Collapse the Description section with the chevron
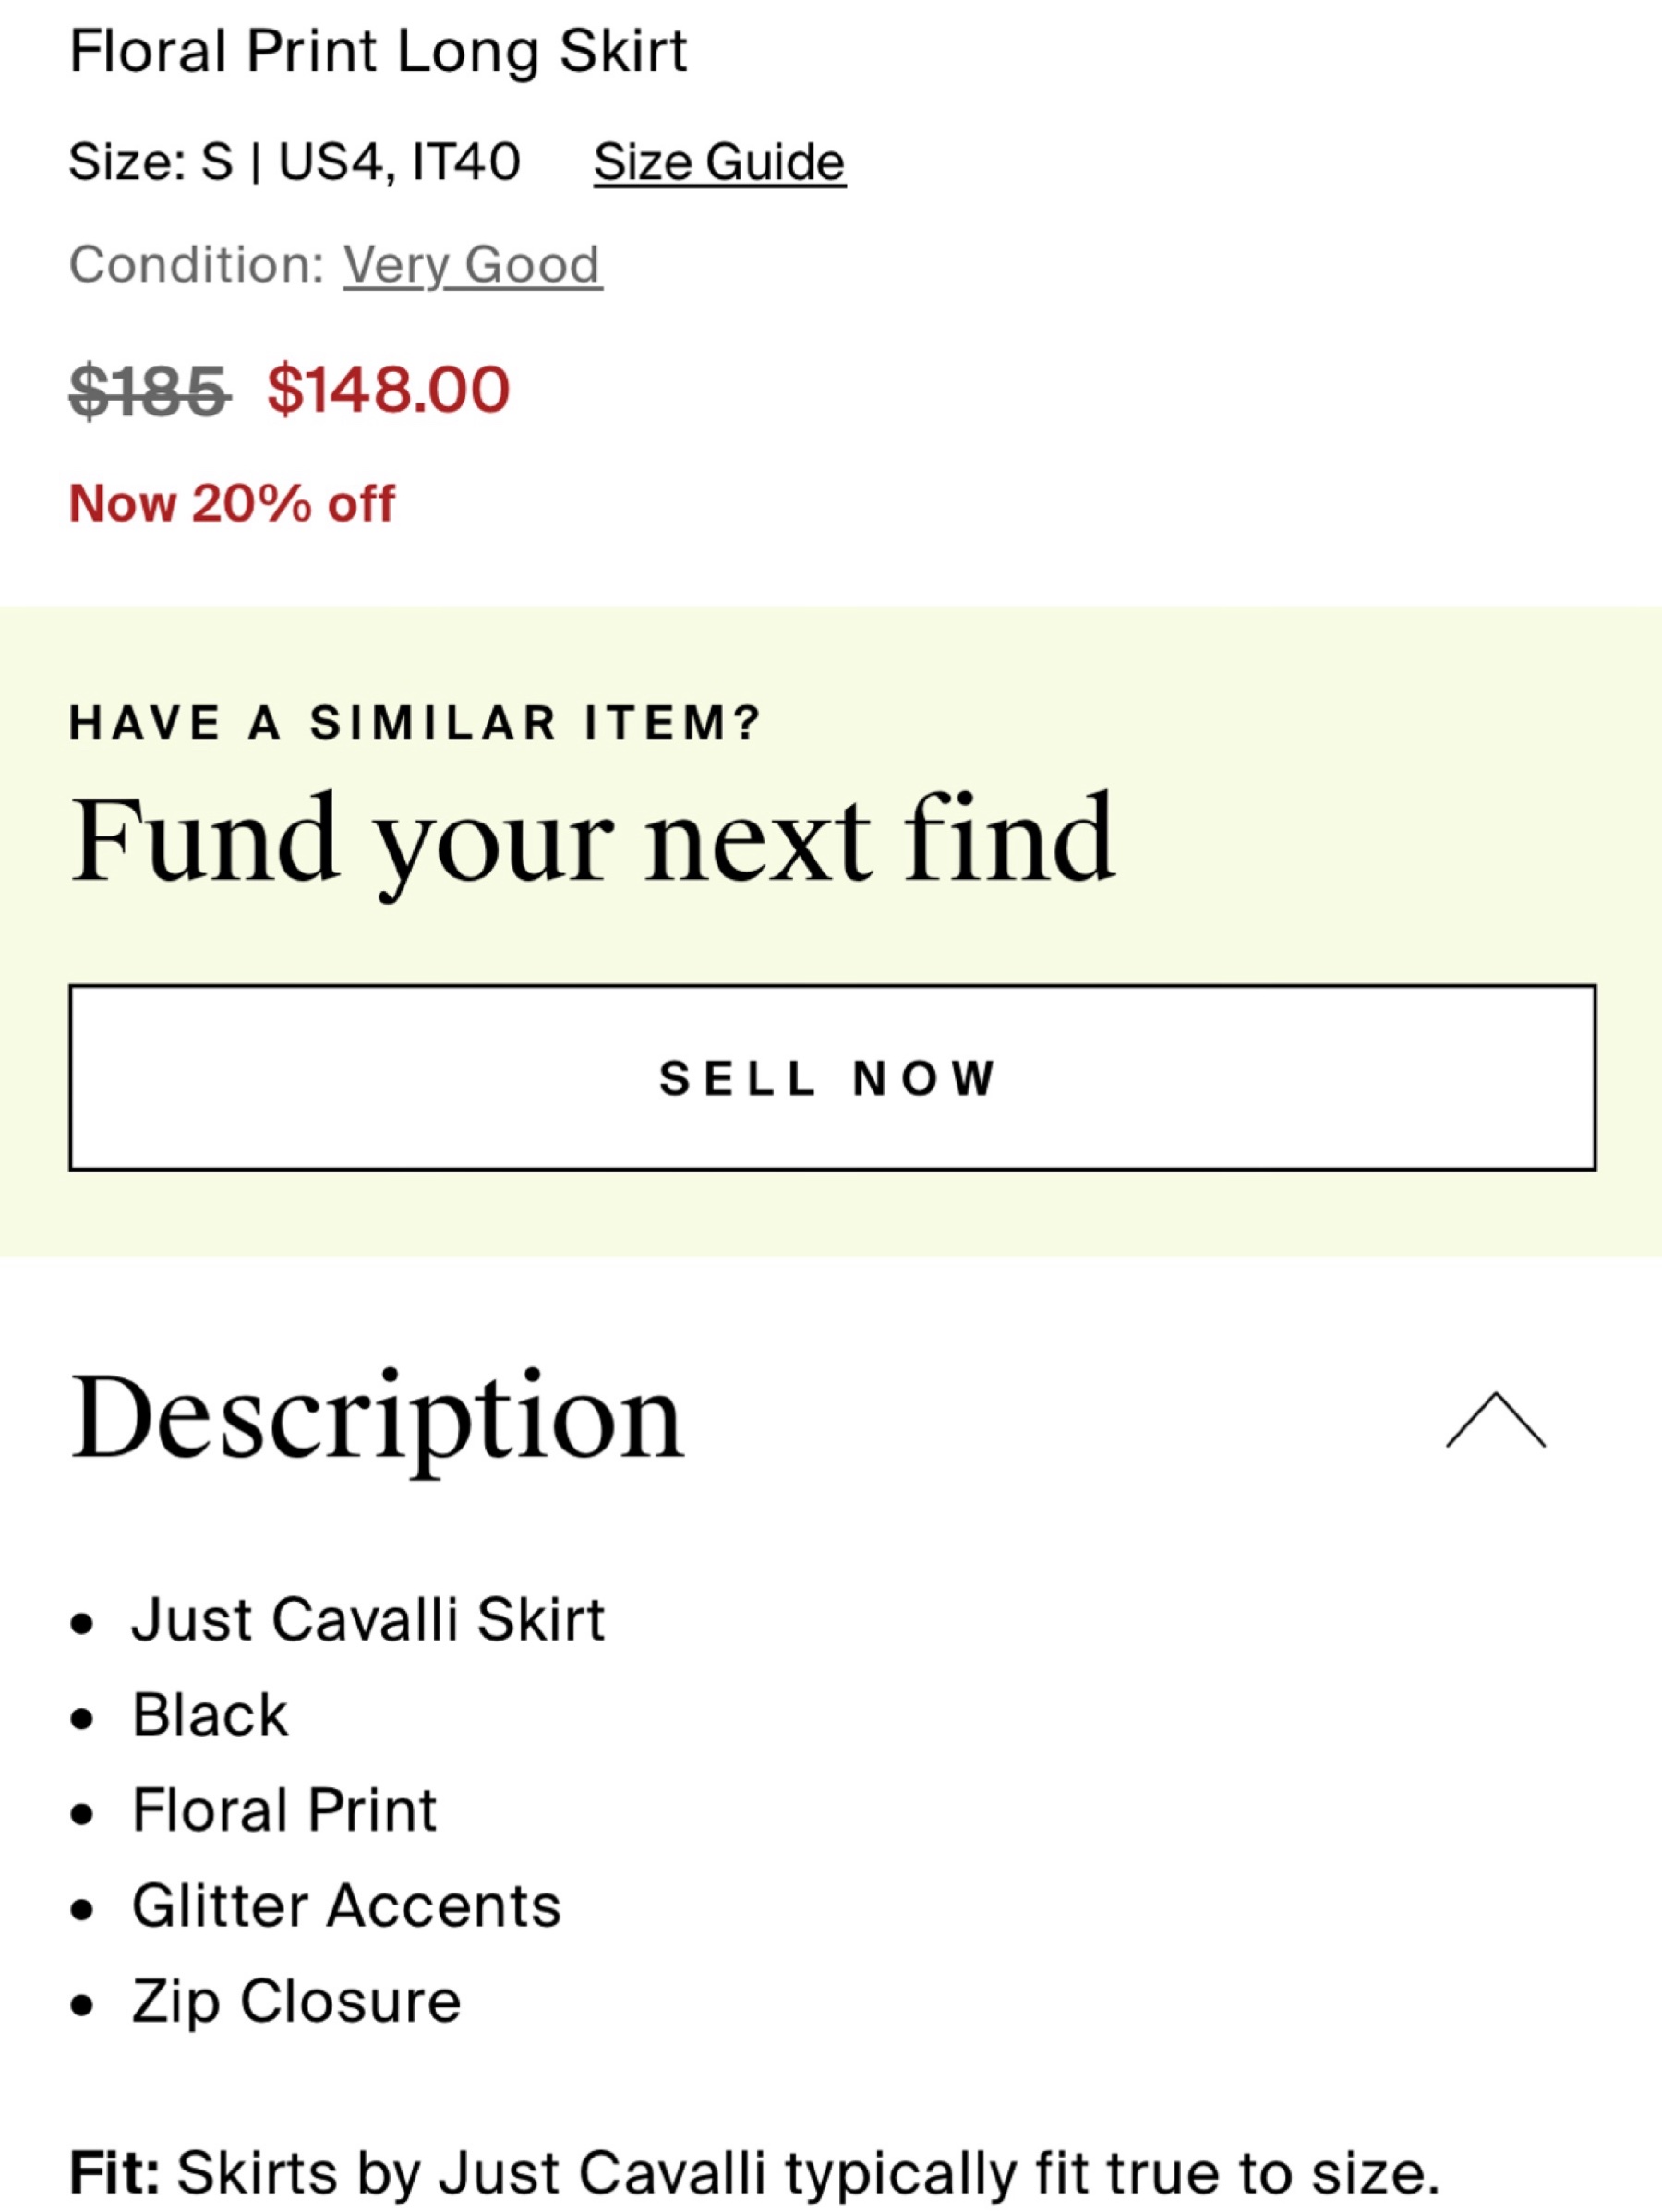 click(x=1495, y=1419)
